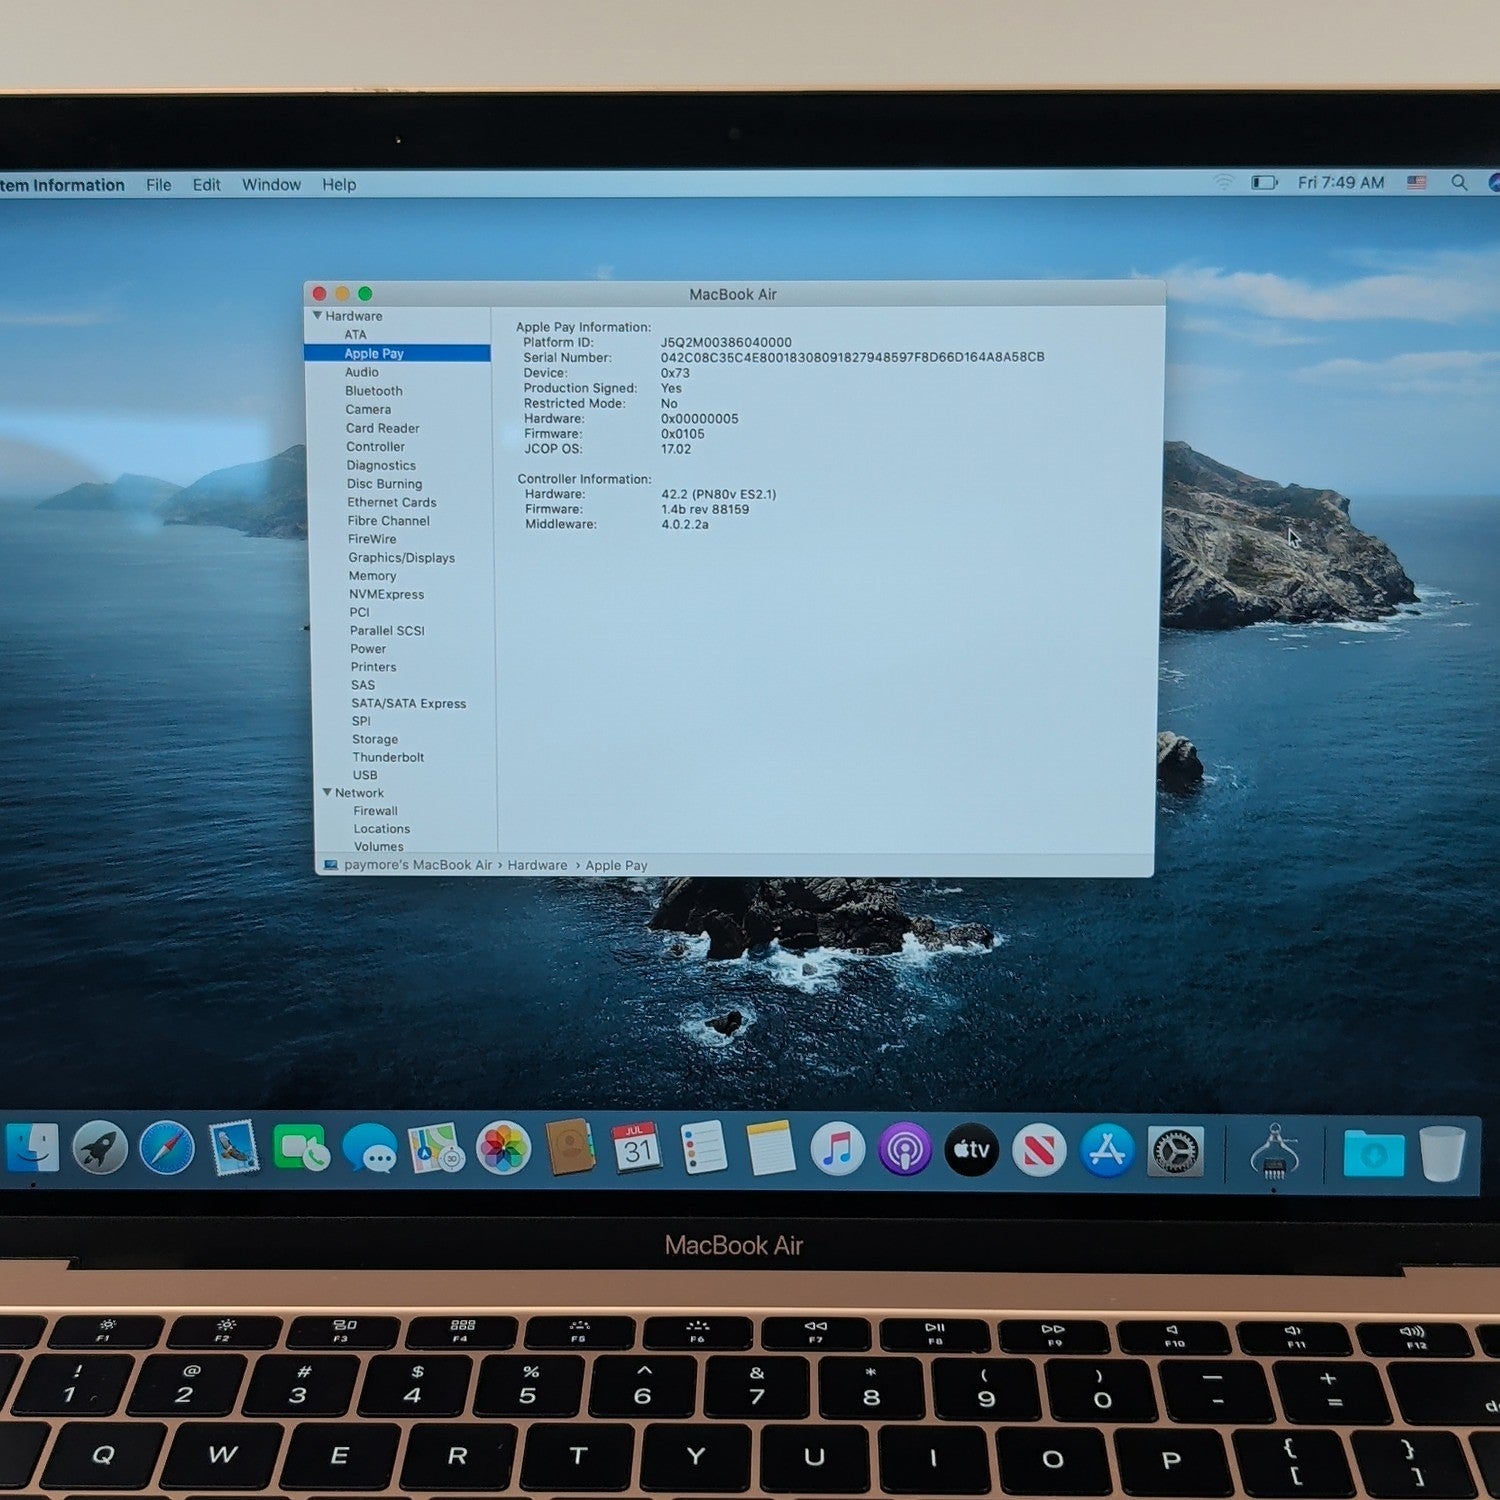
Task: Open the Photos app in Dock
Action: [x=503, y=1148]
